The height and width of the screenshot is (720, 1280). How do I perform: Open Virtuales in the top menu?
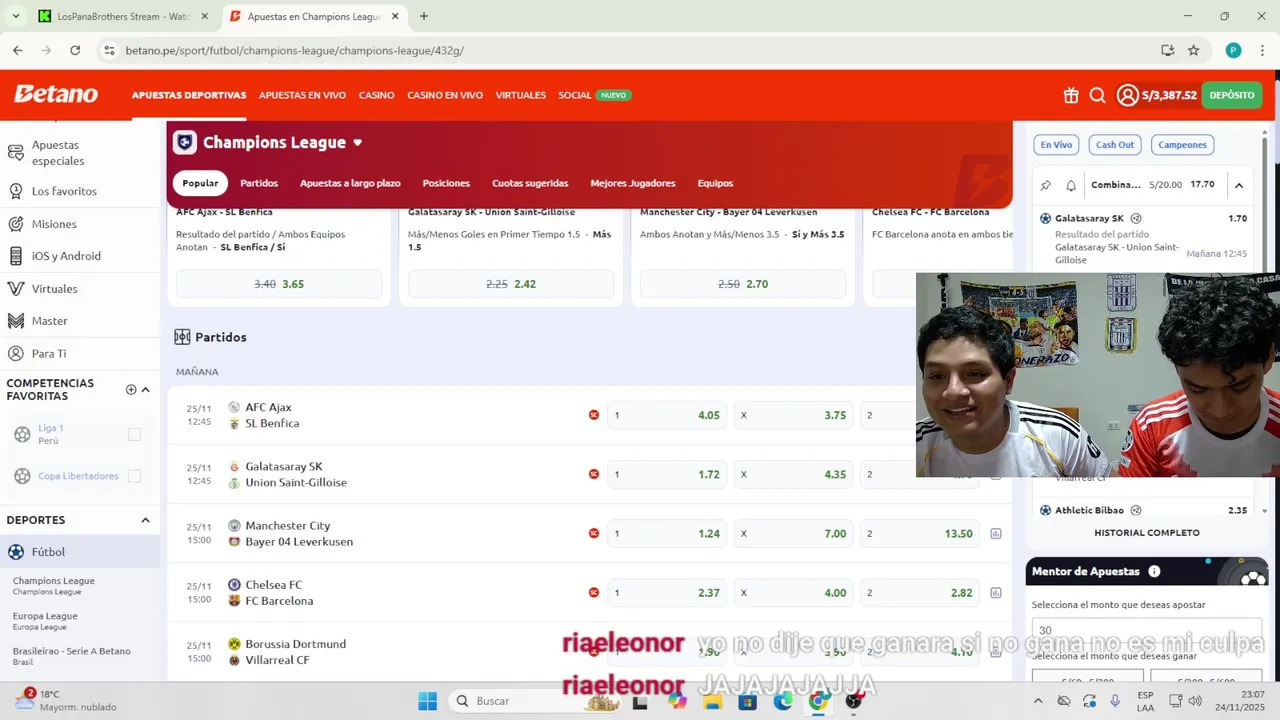tap(520, 95)
